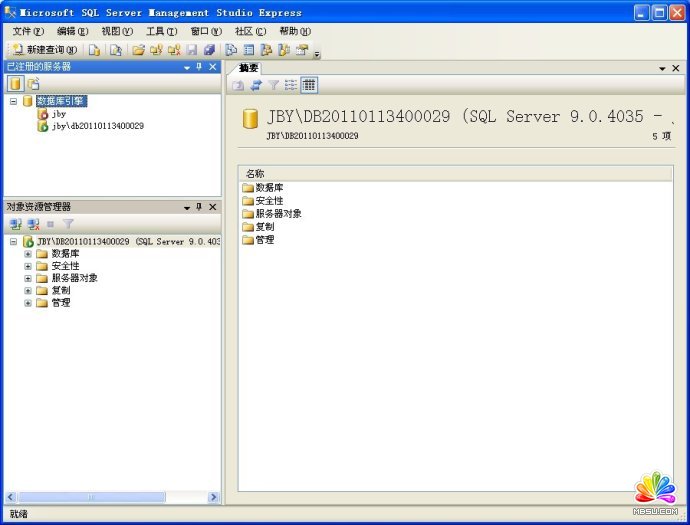Click the summary refresh icon

256,85
